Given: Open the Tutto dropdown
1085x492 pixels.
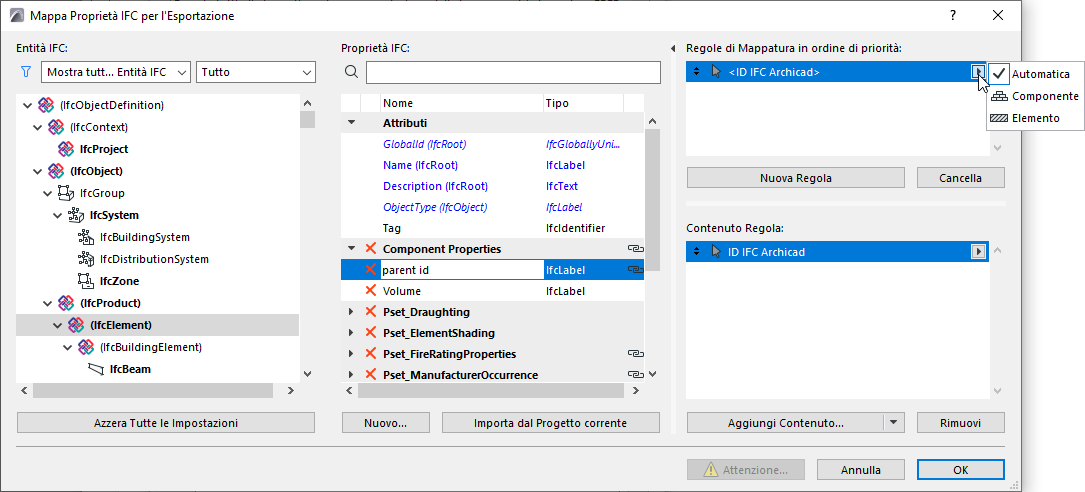Looking at the screenshot, I should [x=257, y=72].
